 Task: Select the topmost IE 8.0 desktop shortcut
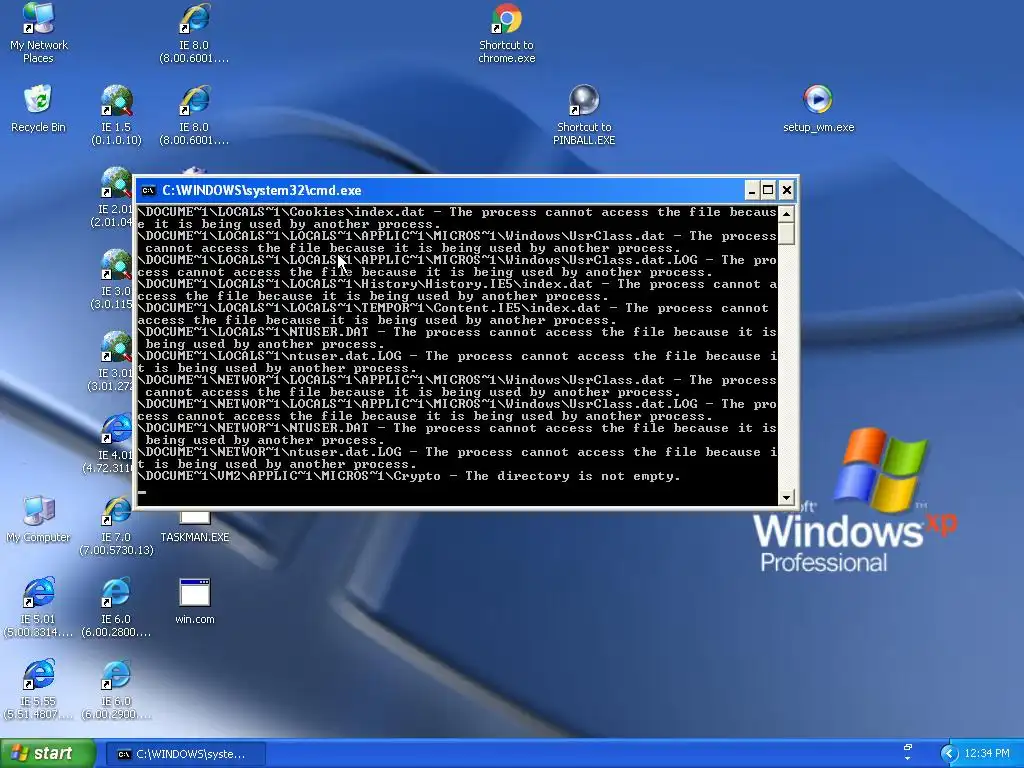pyautogui.click(x=194, y=33)
